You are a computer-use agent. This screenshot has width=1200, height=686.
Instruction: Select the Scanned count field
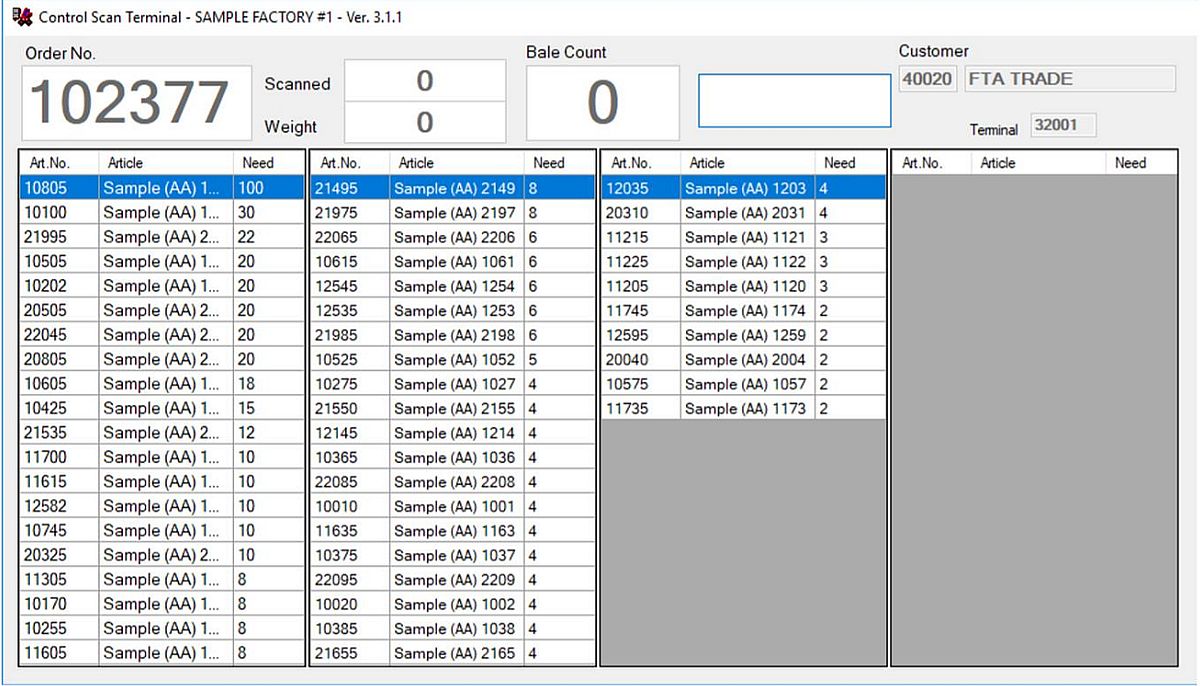click(425, 81)
